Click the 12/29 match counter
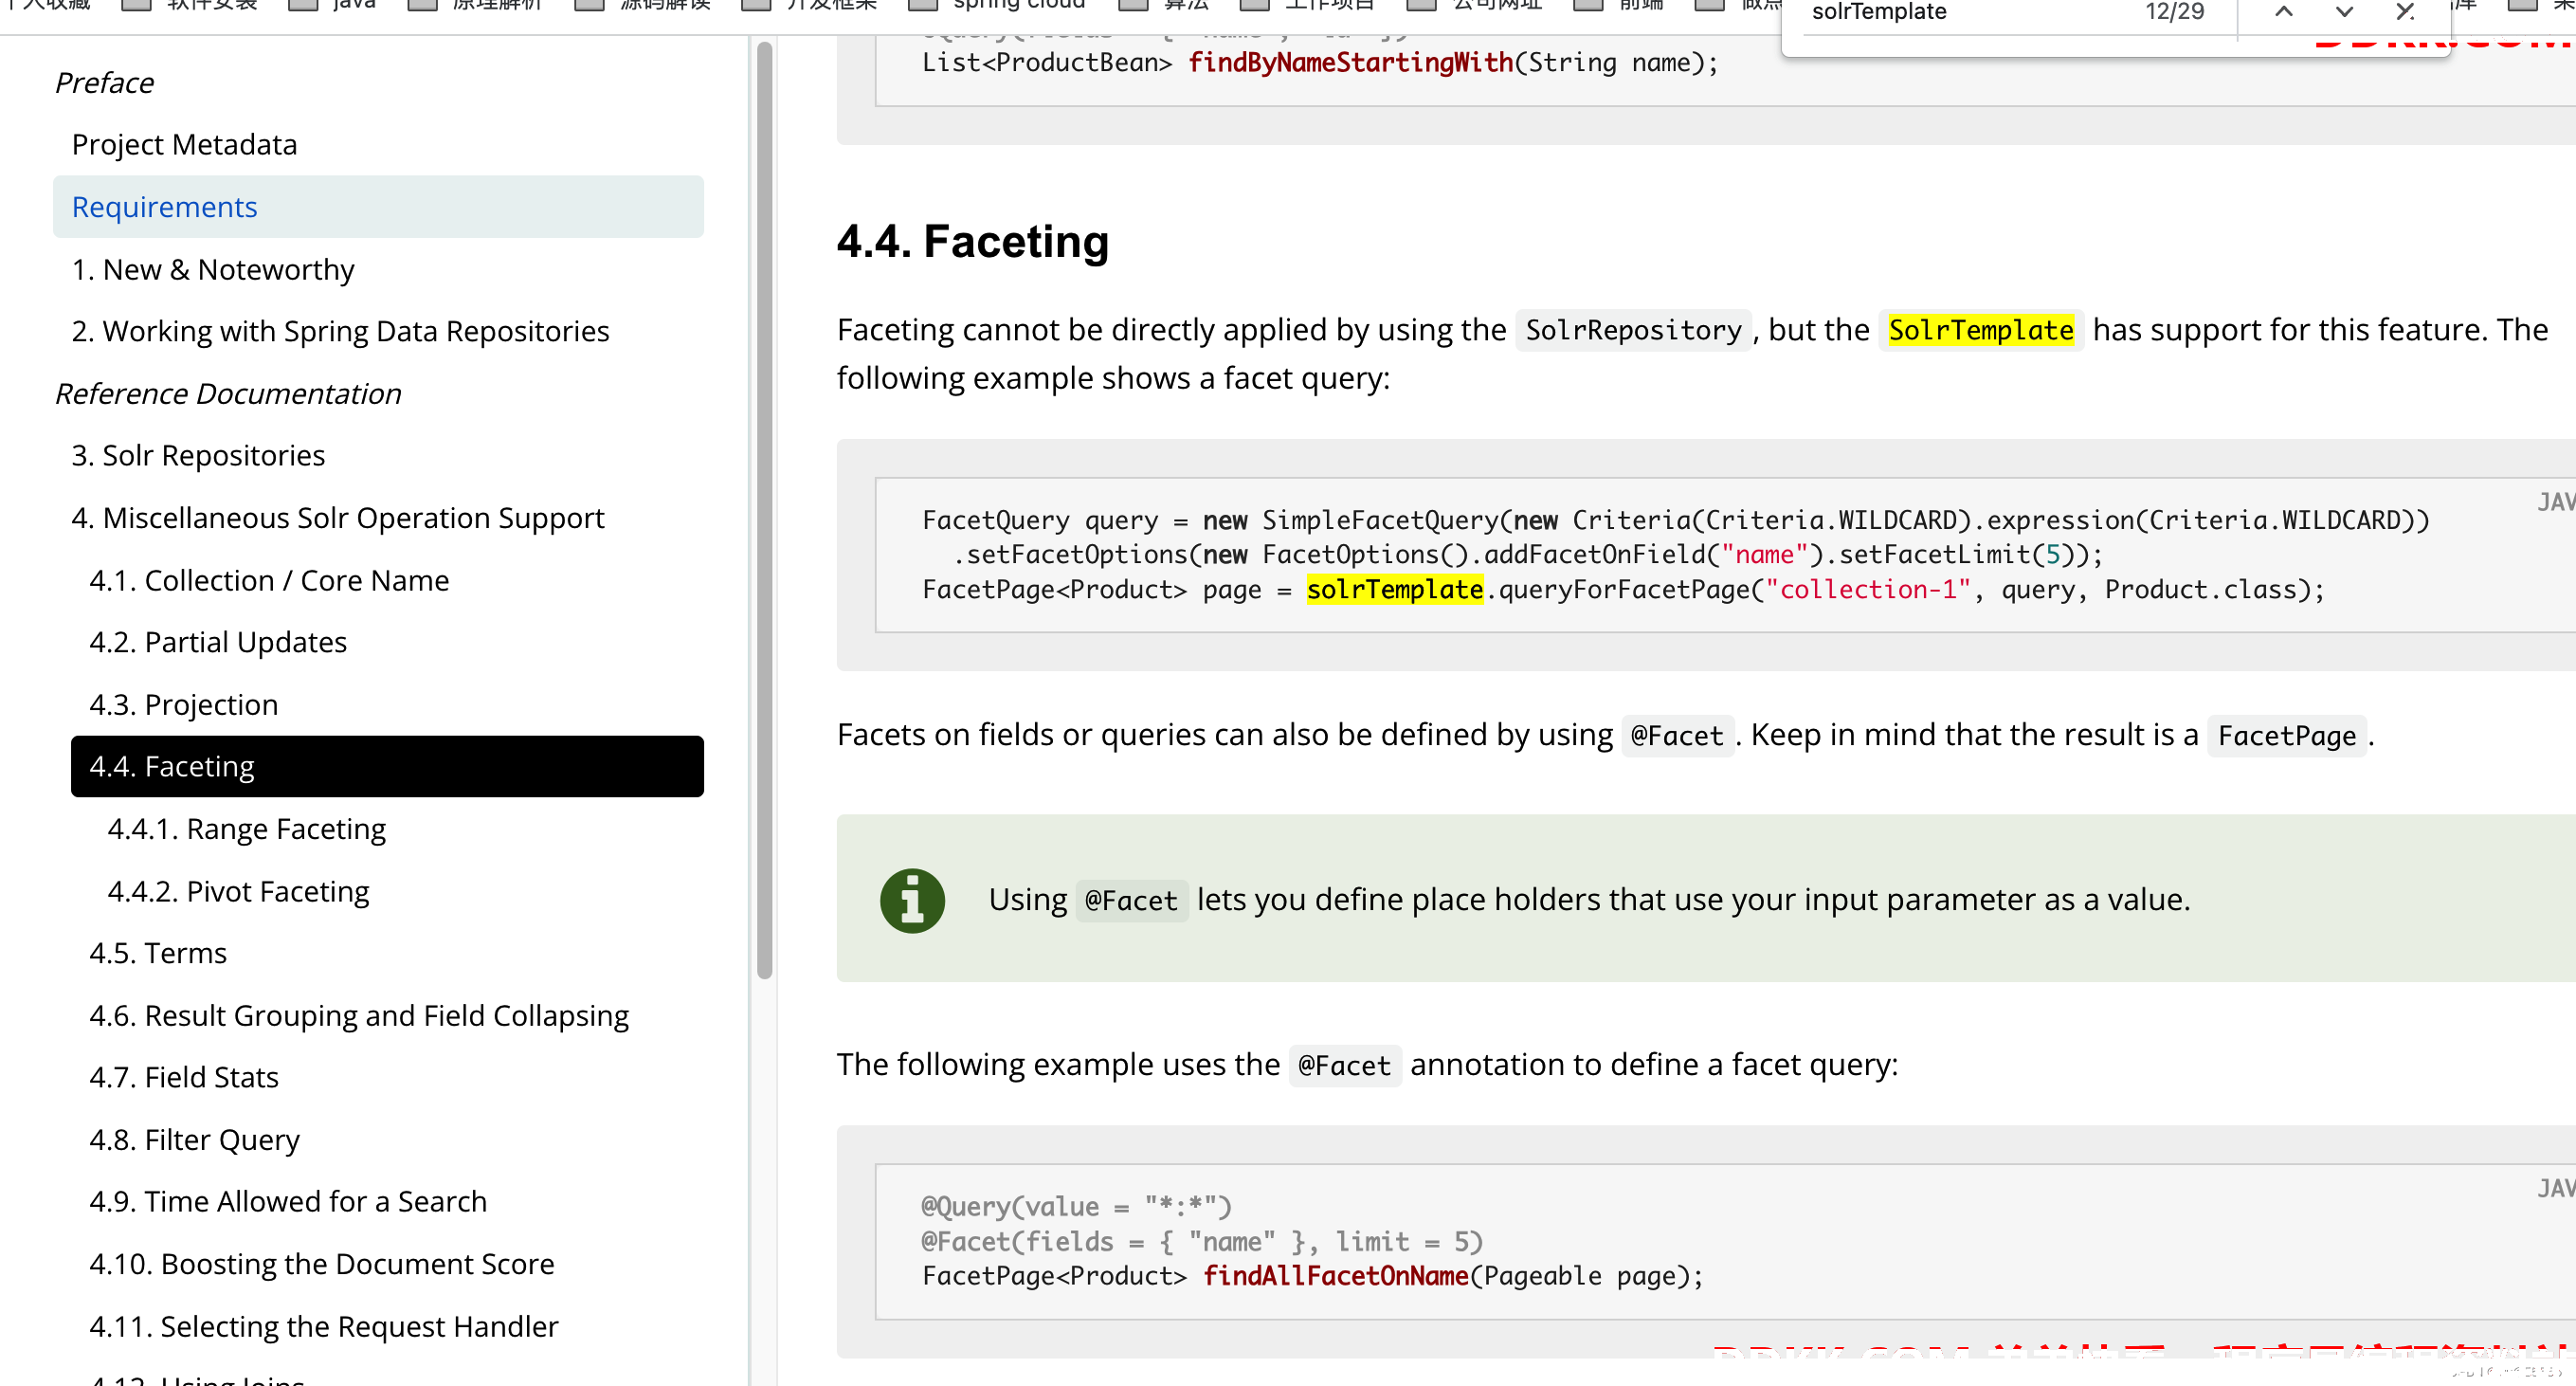 (2174, 12)
